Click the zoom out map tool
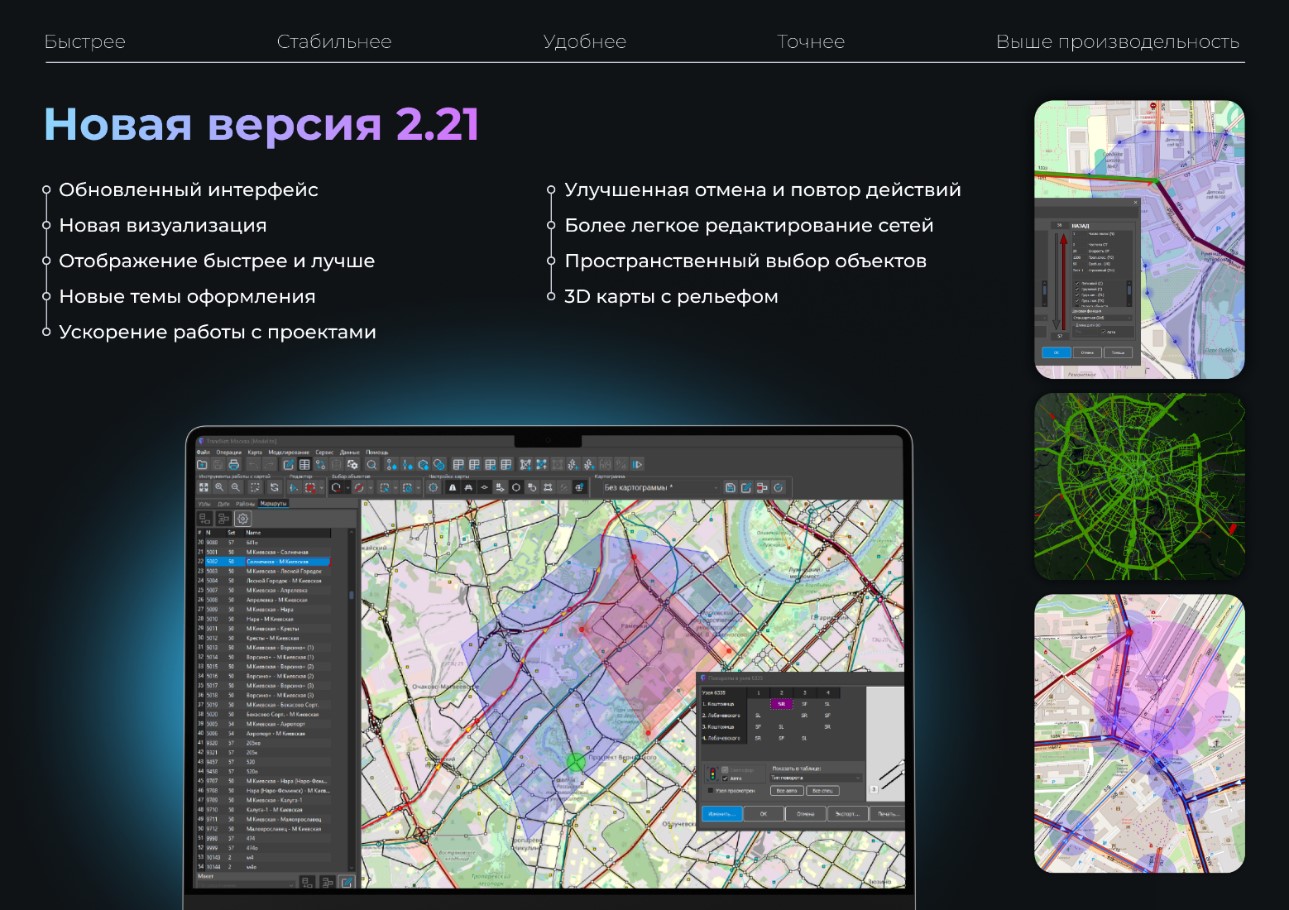1289x910 pixels. [x=235, y=488]
